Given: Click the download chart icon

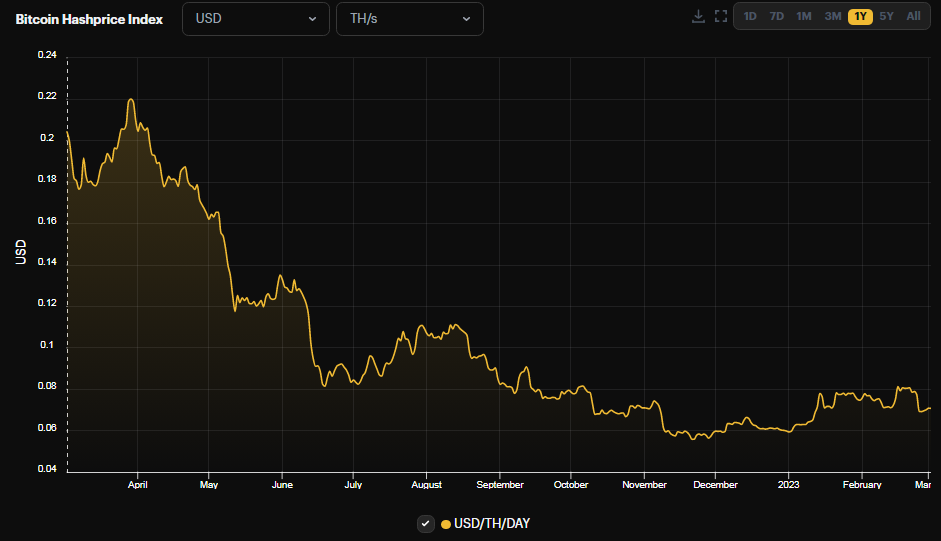Looking at the screenshot, I should [x=698, y=17].
